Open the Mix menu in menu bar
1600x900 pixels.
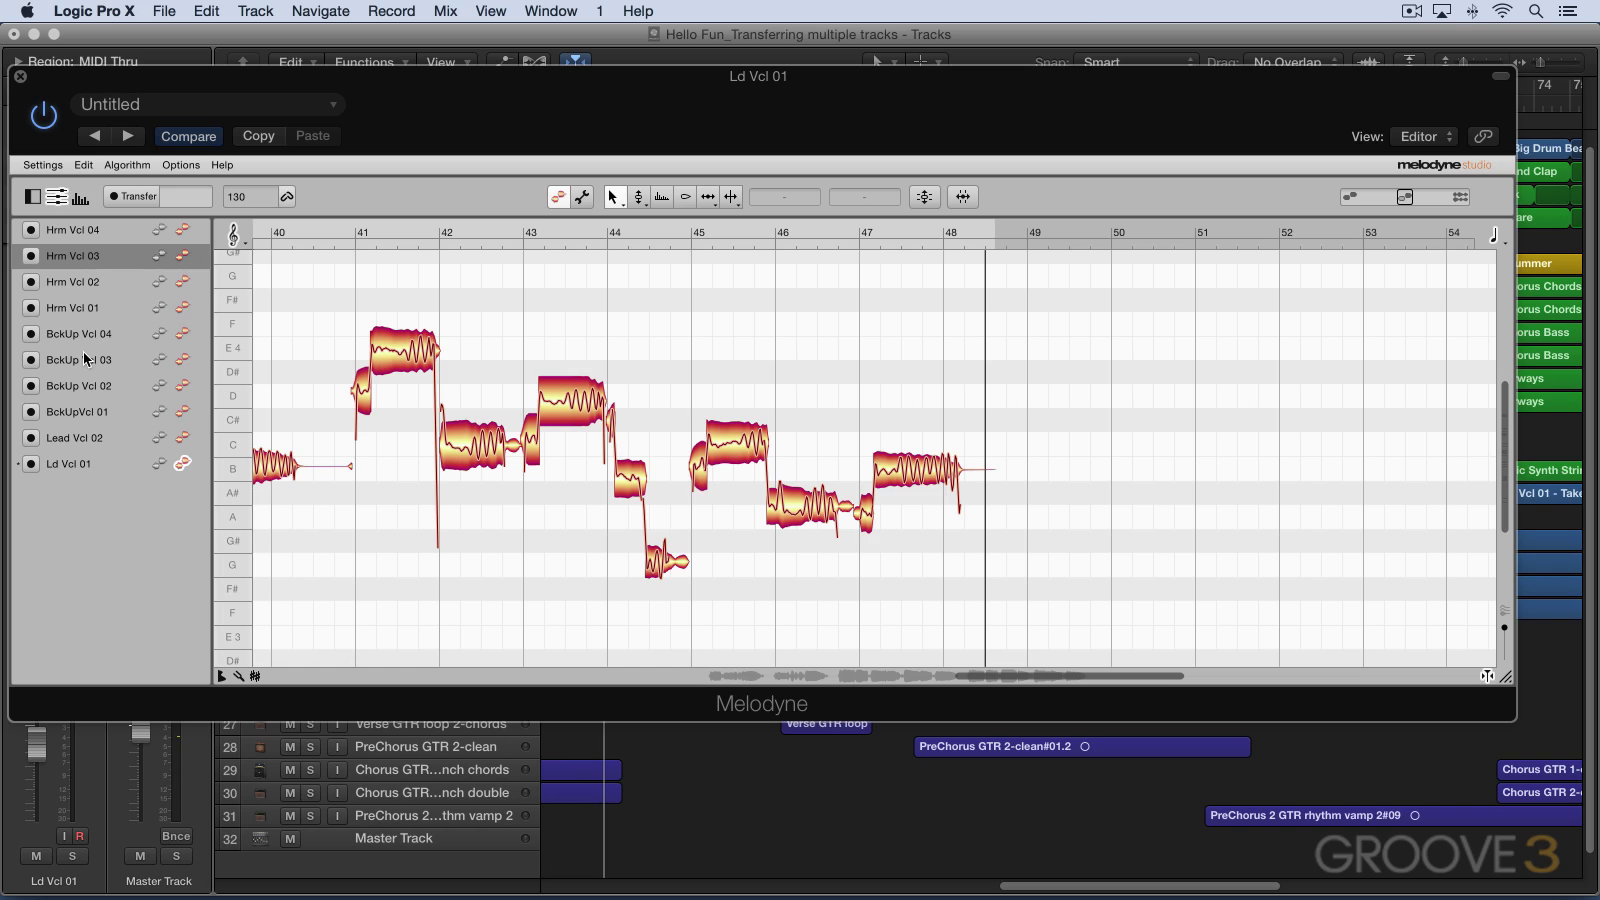pyautogui.click(x=445, y=11)
